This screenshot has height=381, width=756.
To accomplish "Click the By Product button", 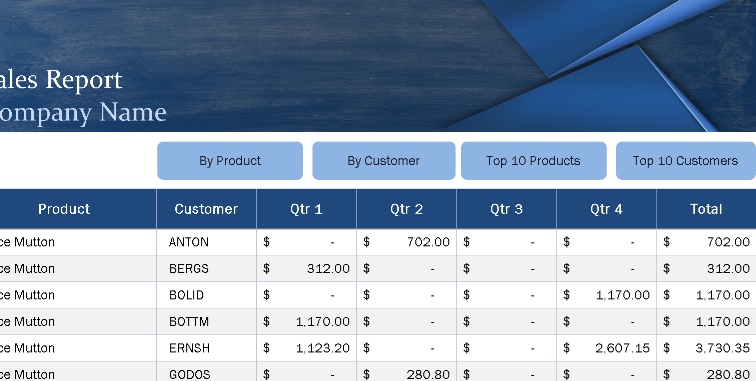I will pyautogui.click(x=230, y=161).
